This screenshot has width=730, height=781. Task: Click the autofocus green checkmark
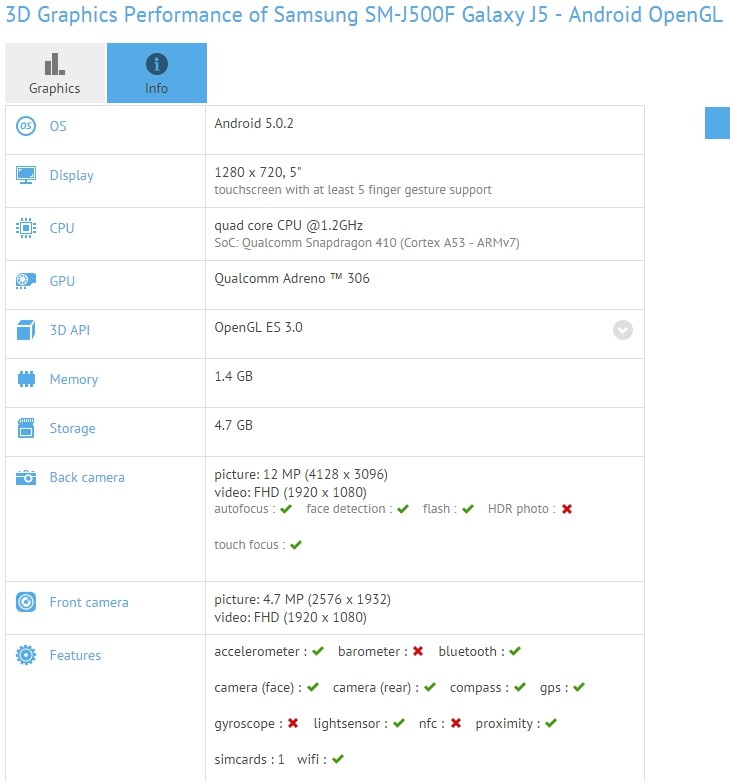click(286, 509)
